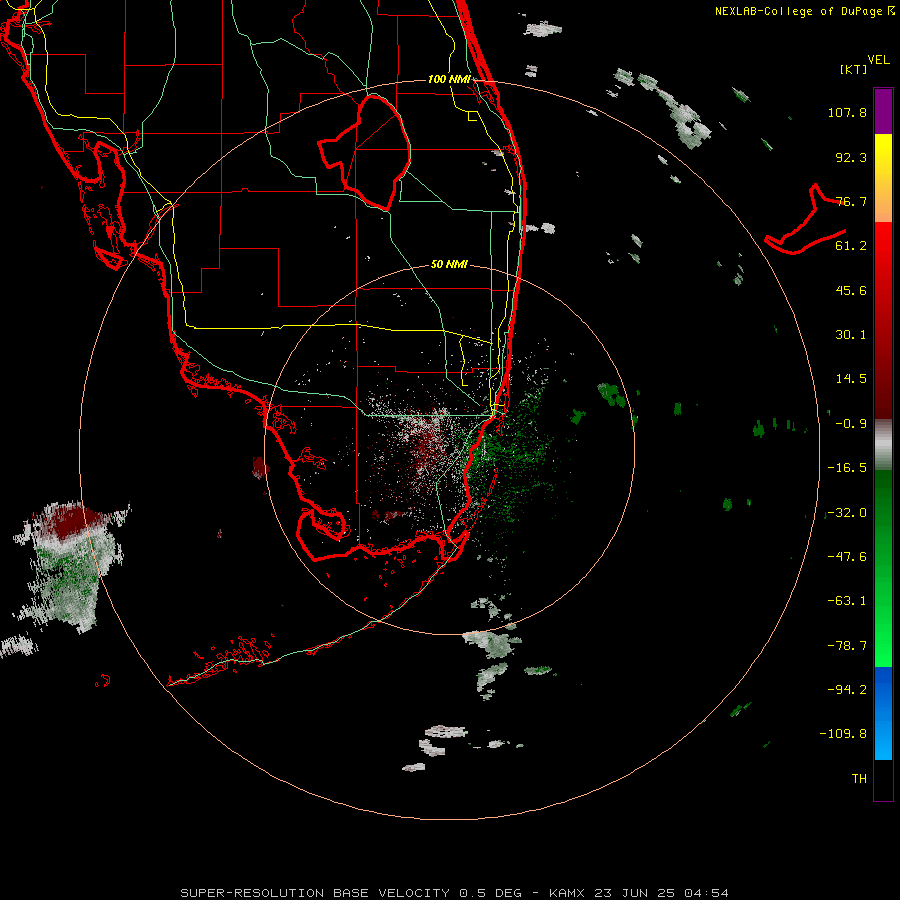Image resolution: width=900 pixels, height=900 pixels.
Task: Select the 61.2 scale value
Action: 851,246
